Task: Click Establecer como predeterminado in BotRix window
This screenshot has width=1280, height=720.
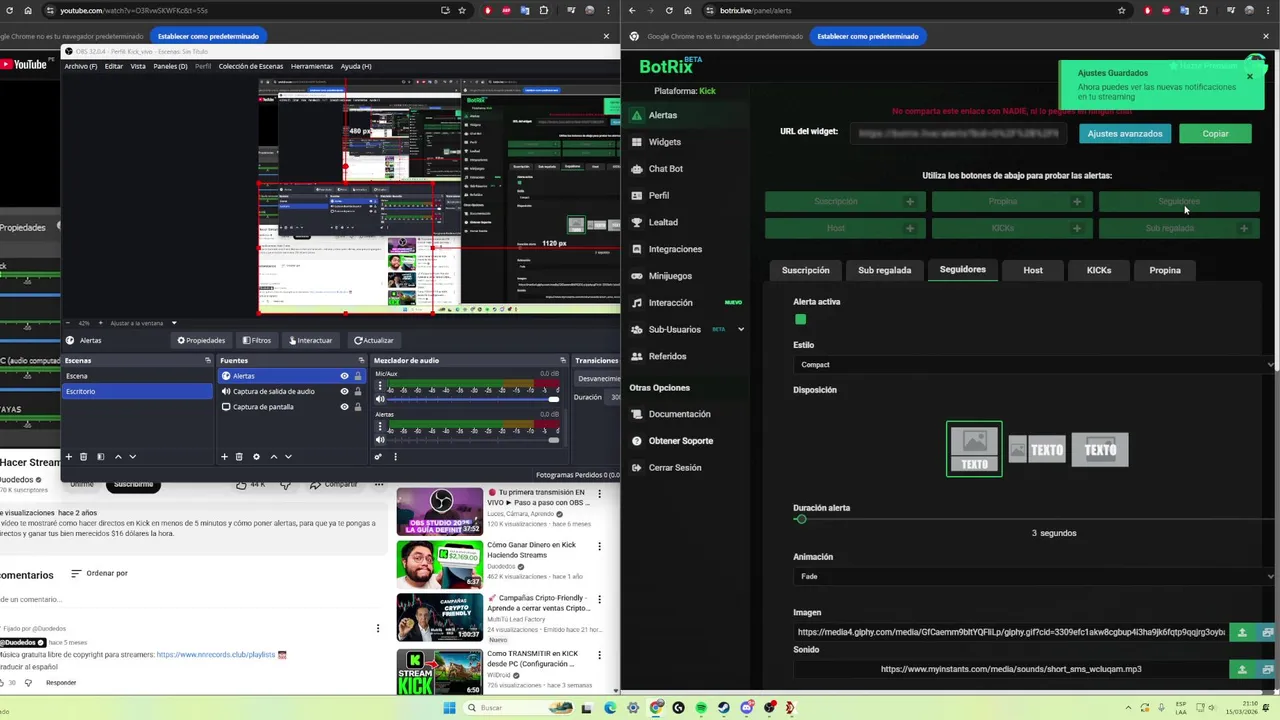Action: [x=867, y=36]
